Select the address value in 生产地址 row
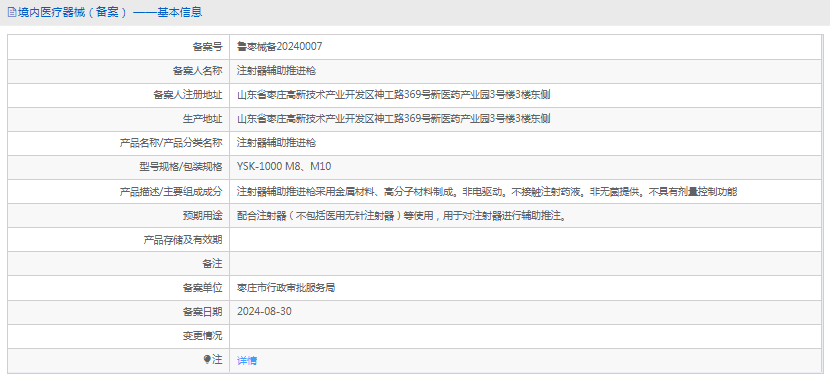 pyautogui.click(x=394, y=119)
